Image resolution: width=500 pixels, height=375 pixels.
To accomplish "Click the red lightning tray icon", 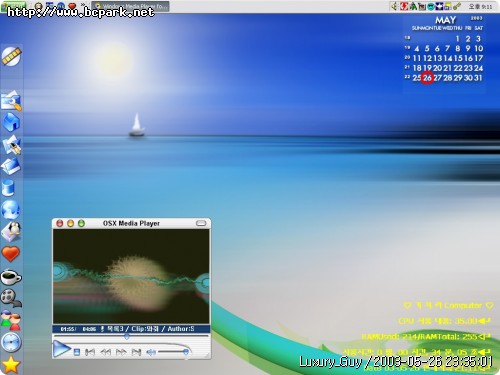I will pyautogui.click(x=404, y=6).
